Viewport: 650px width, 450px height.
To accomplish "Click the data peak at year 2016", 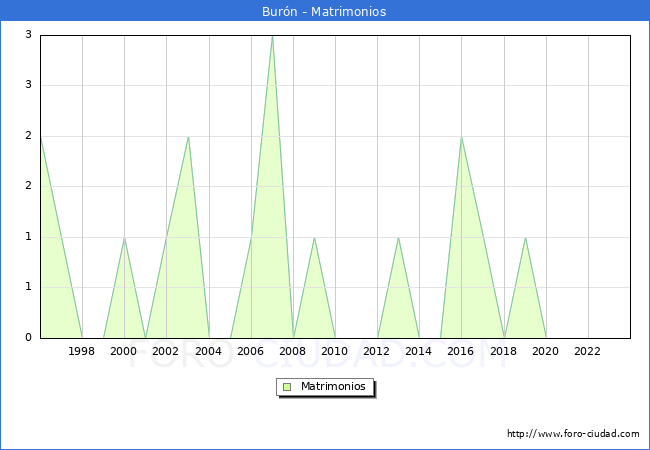I will point(461,138).
